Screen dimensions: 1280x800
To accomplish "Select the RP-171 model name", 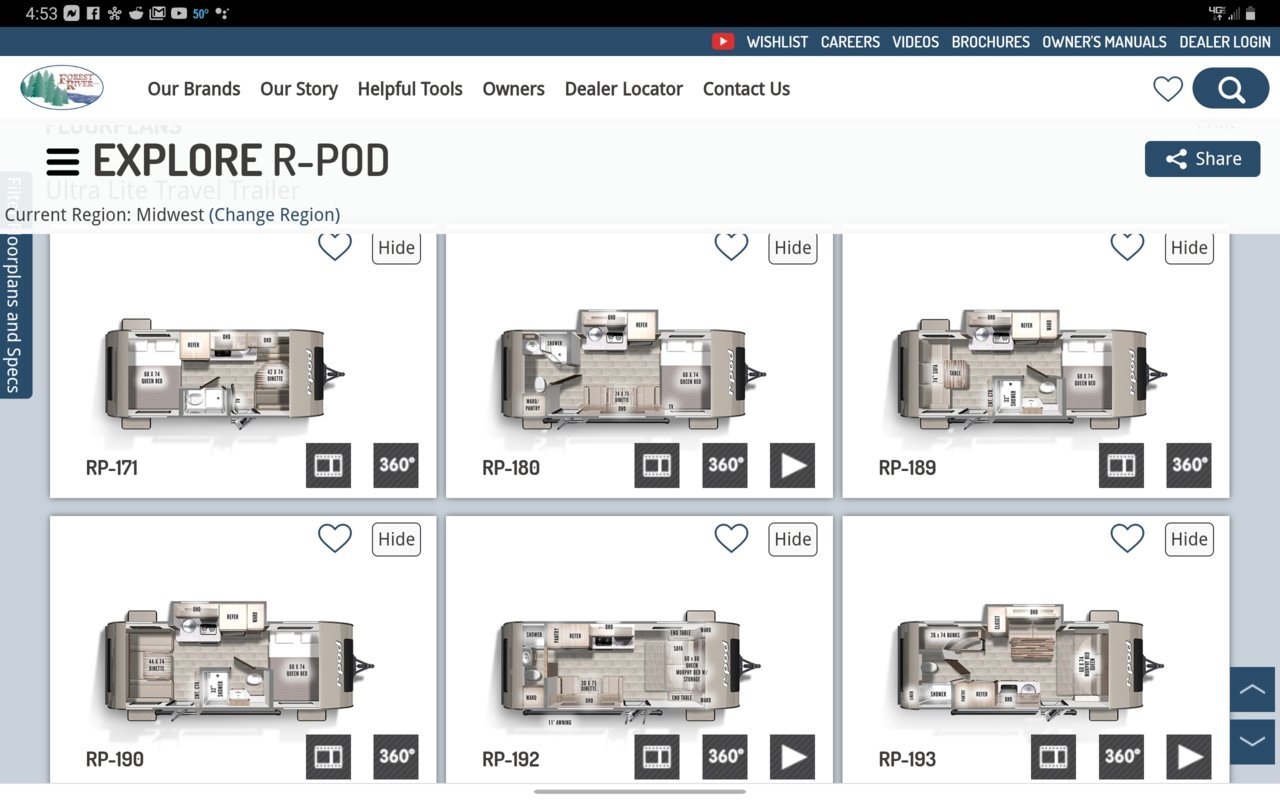I will tap(112, 467).
